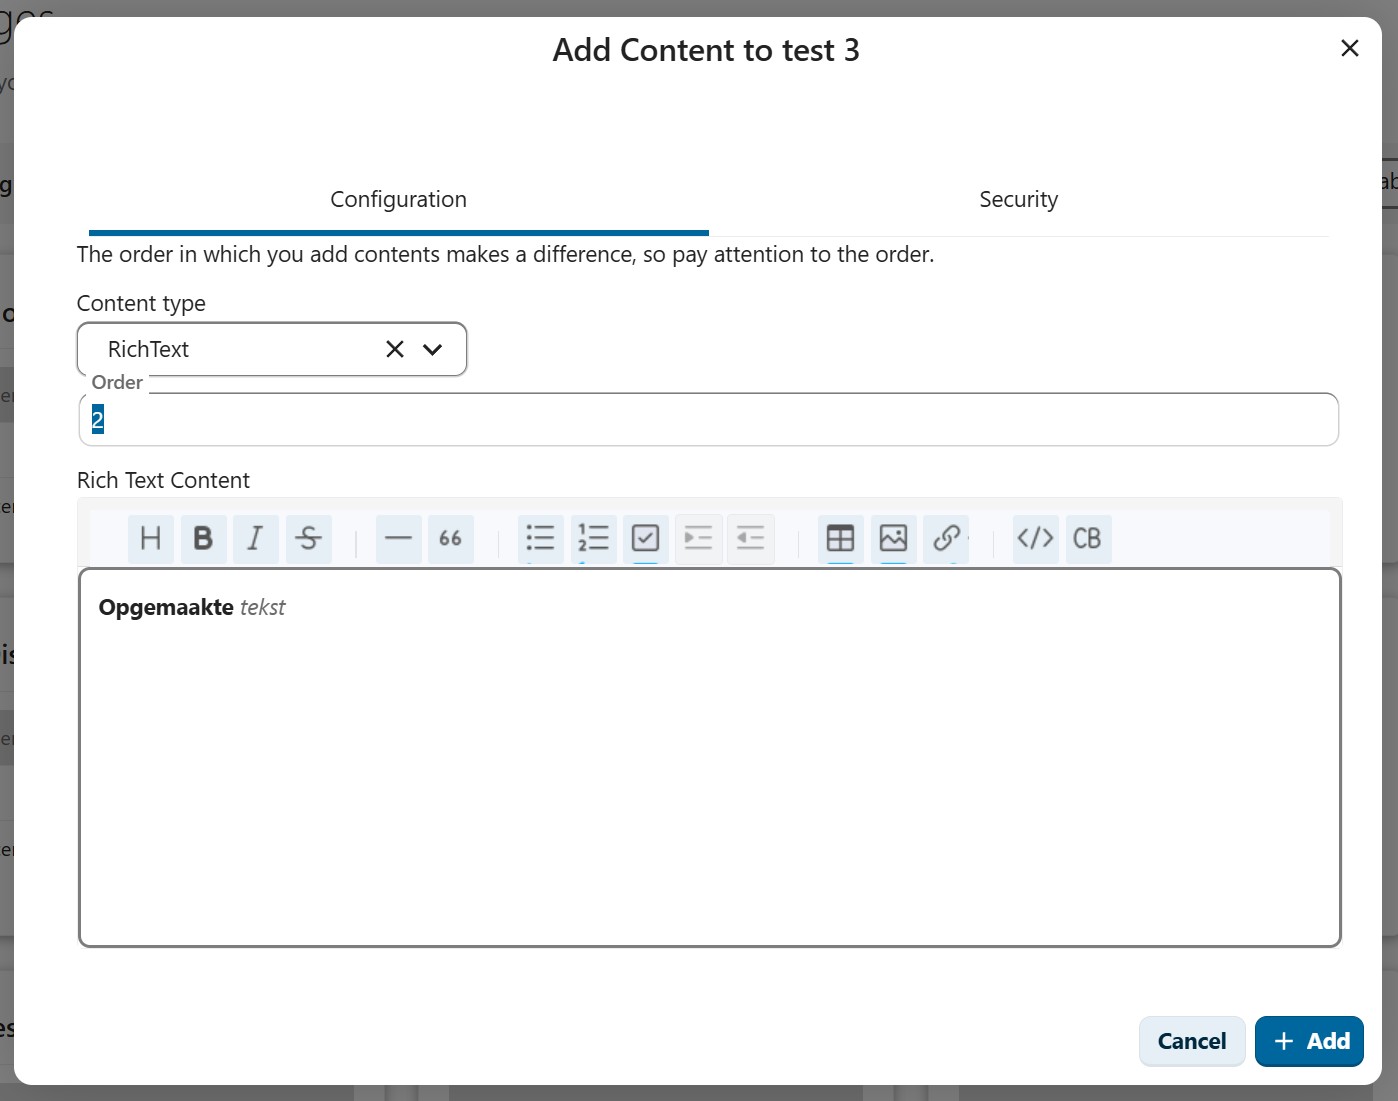Toggle the task list option
The width and height of the screenshot is (1398, 1101).
coord(645,539)
